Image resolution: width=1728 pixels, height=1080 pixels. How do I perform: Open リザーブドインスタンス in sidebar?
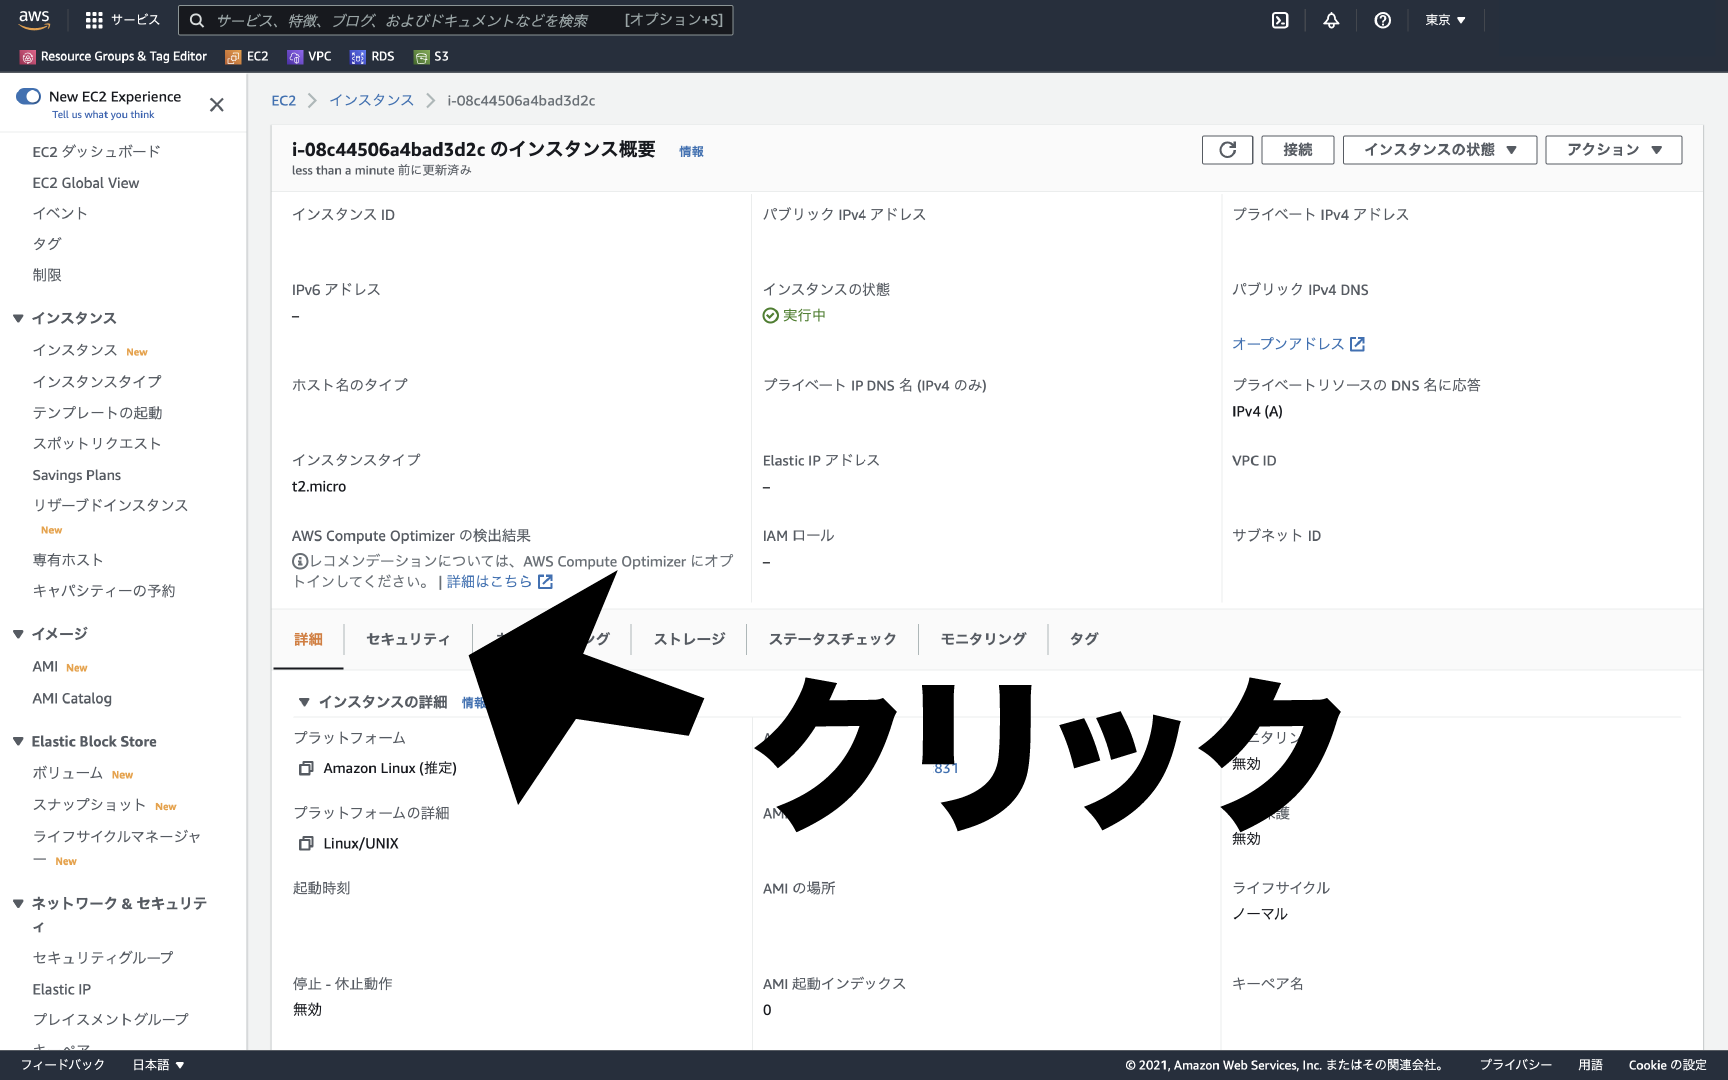coord(110,506)
